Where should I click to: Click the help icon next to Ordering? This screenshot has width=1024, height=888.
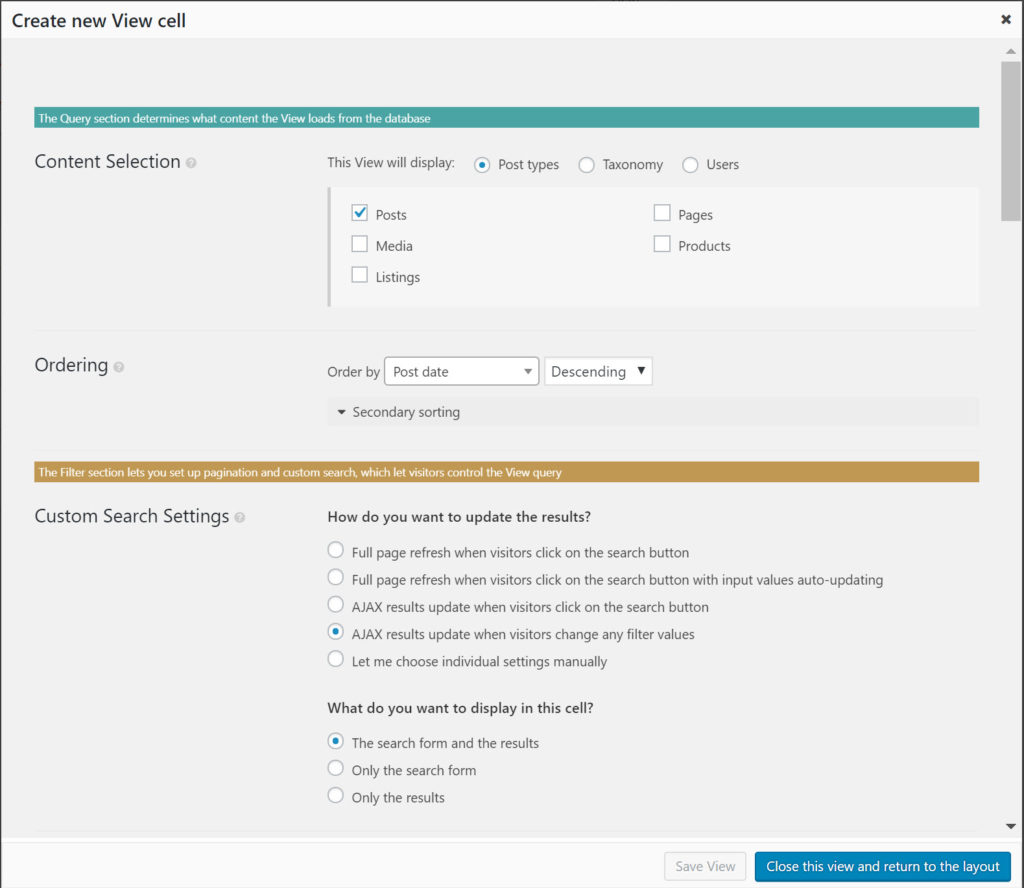[119, 367]
